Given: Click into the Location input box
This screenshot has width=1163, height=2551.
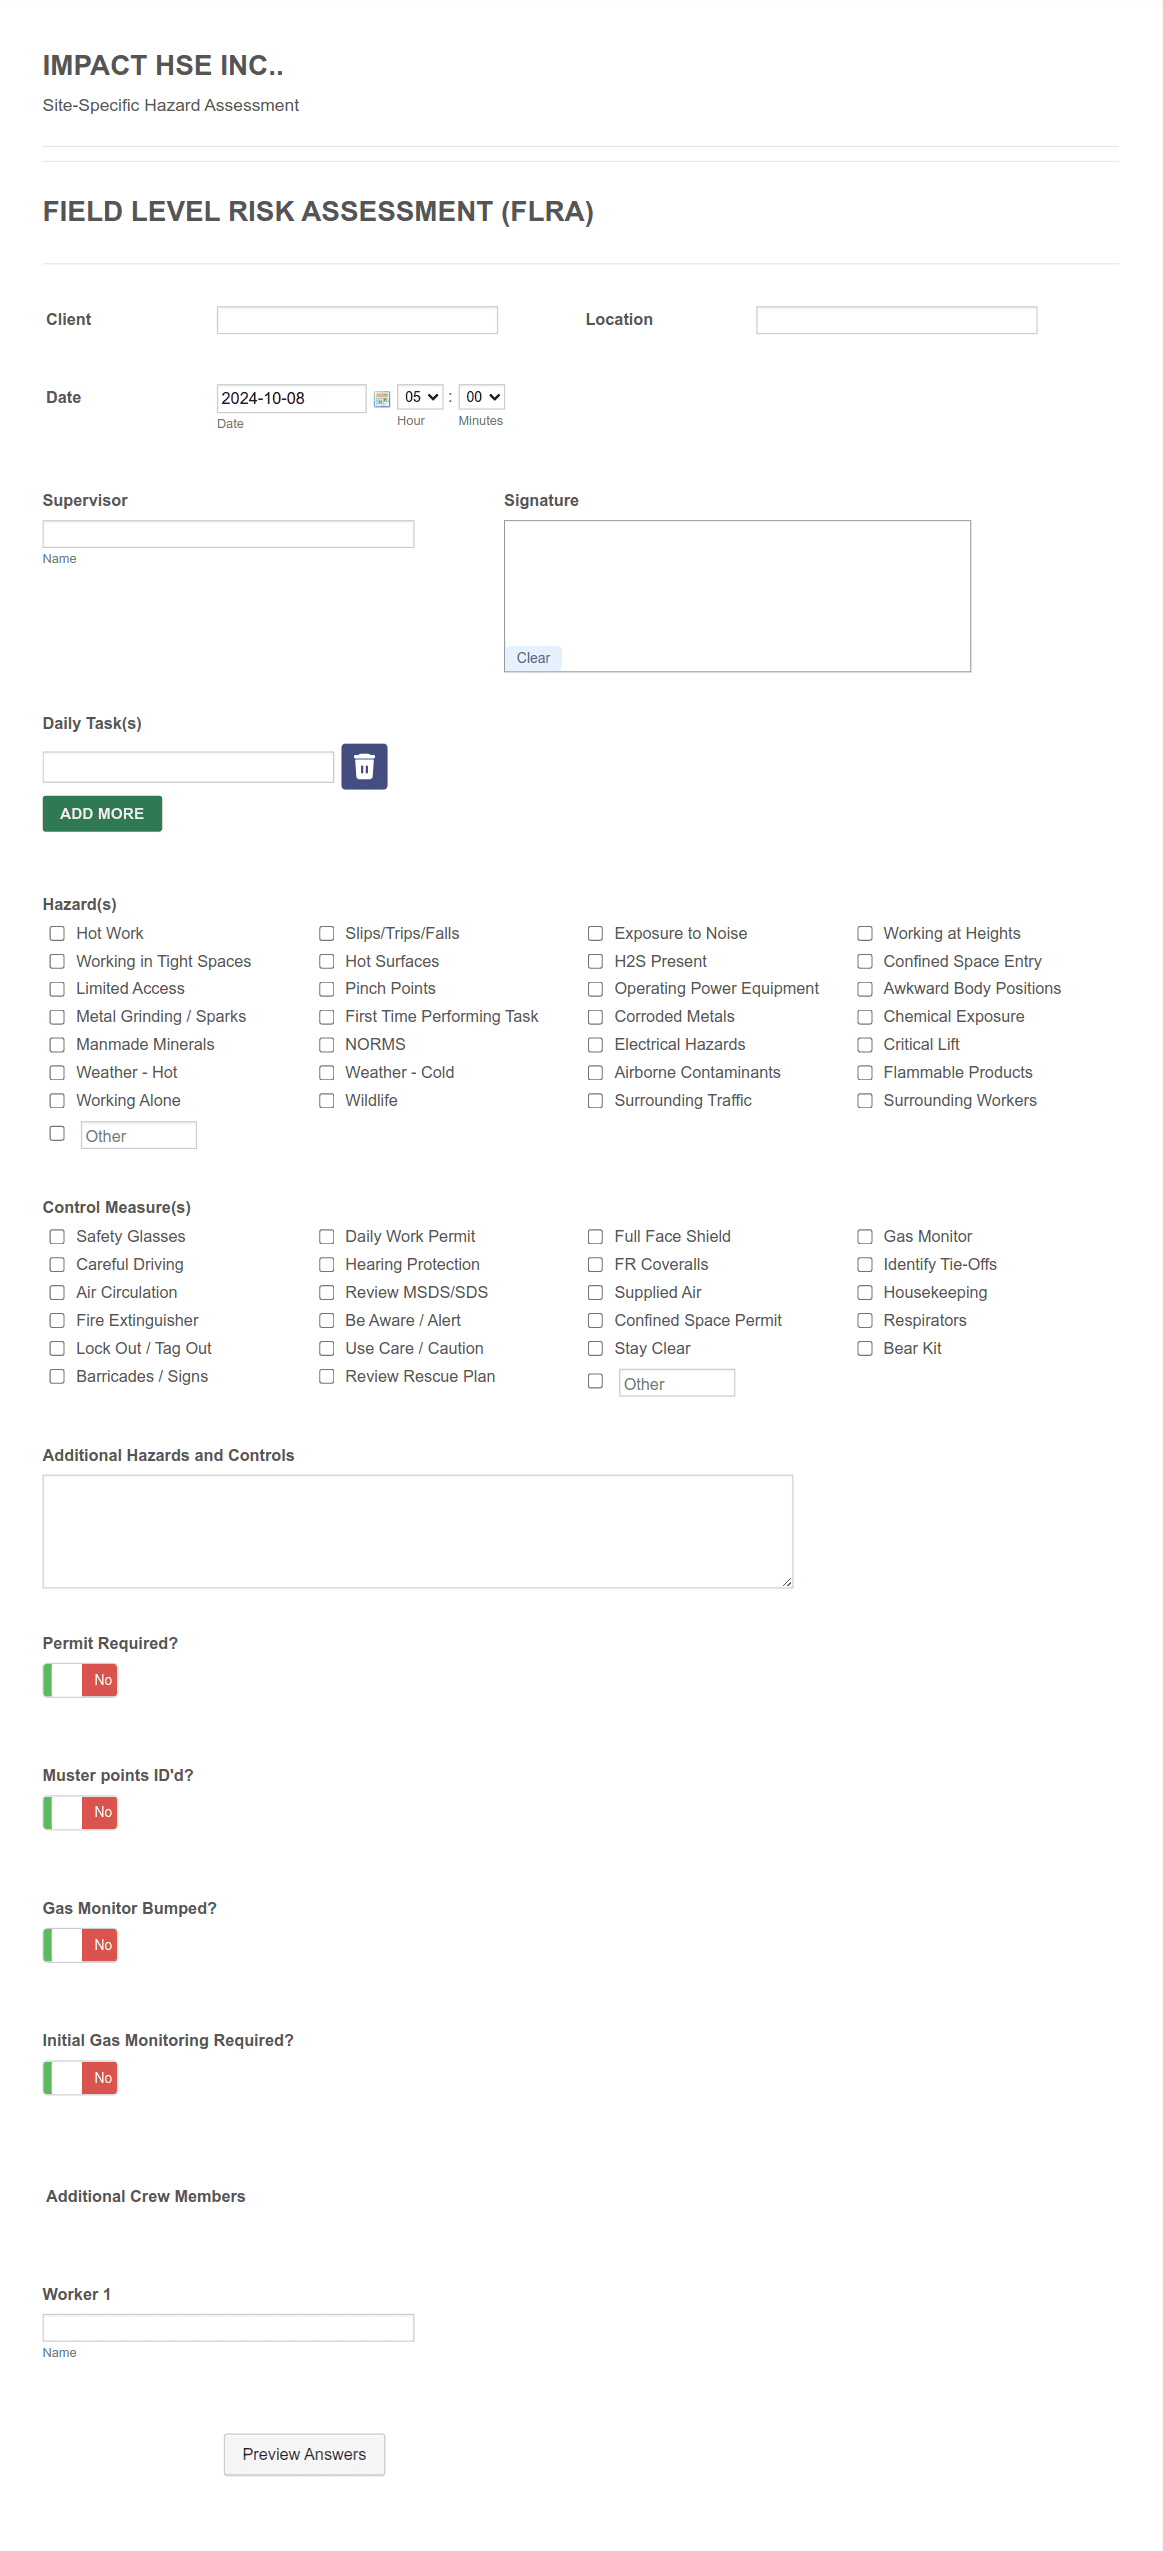Looking at the screenshot, I should click(897, 320).
